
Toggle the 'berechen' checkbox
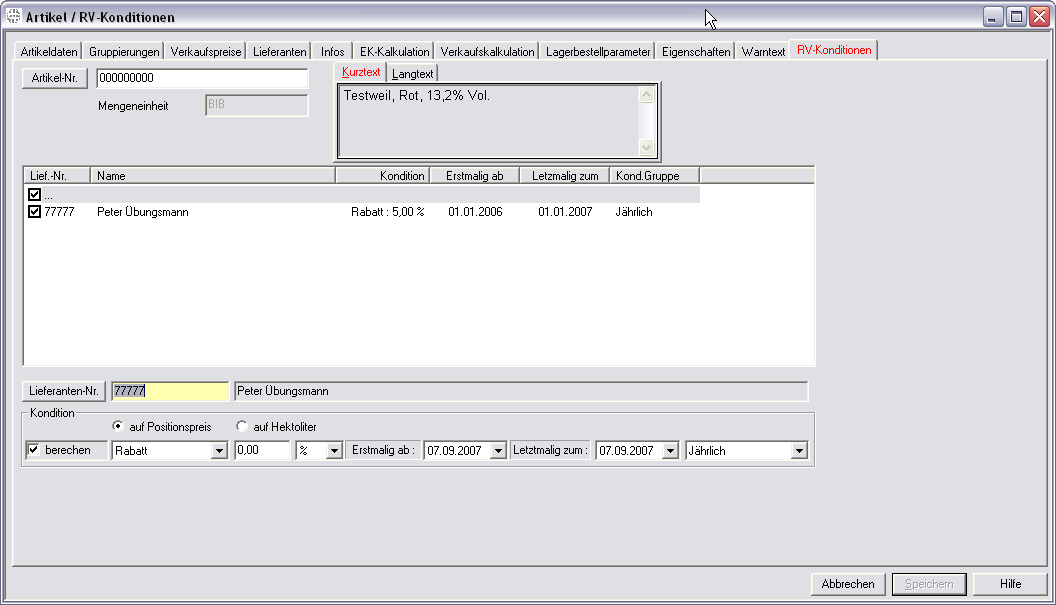(x=34, y=450)
